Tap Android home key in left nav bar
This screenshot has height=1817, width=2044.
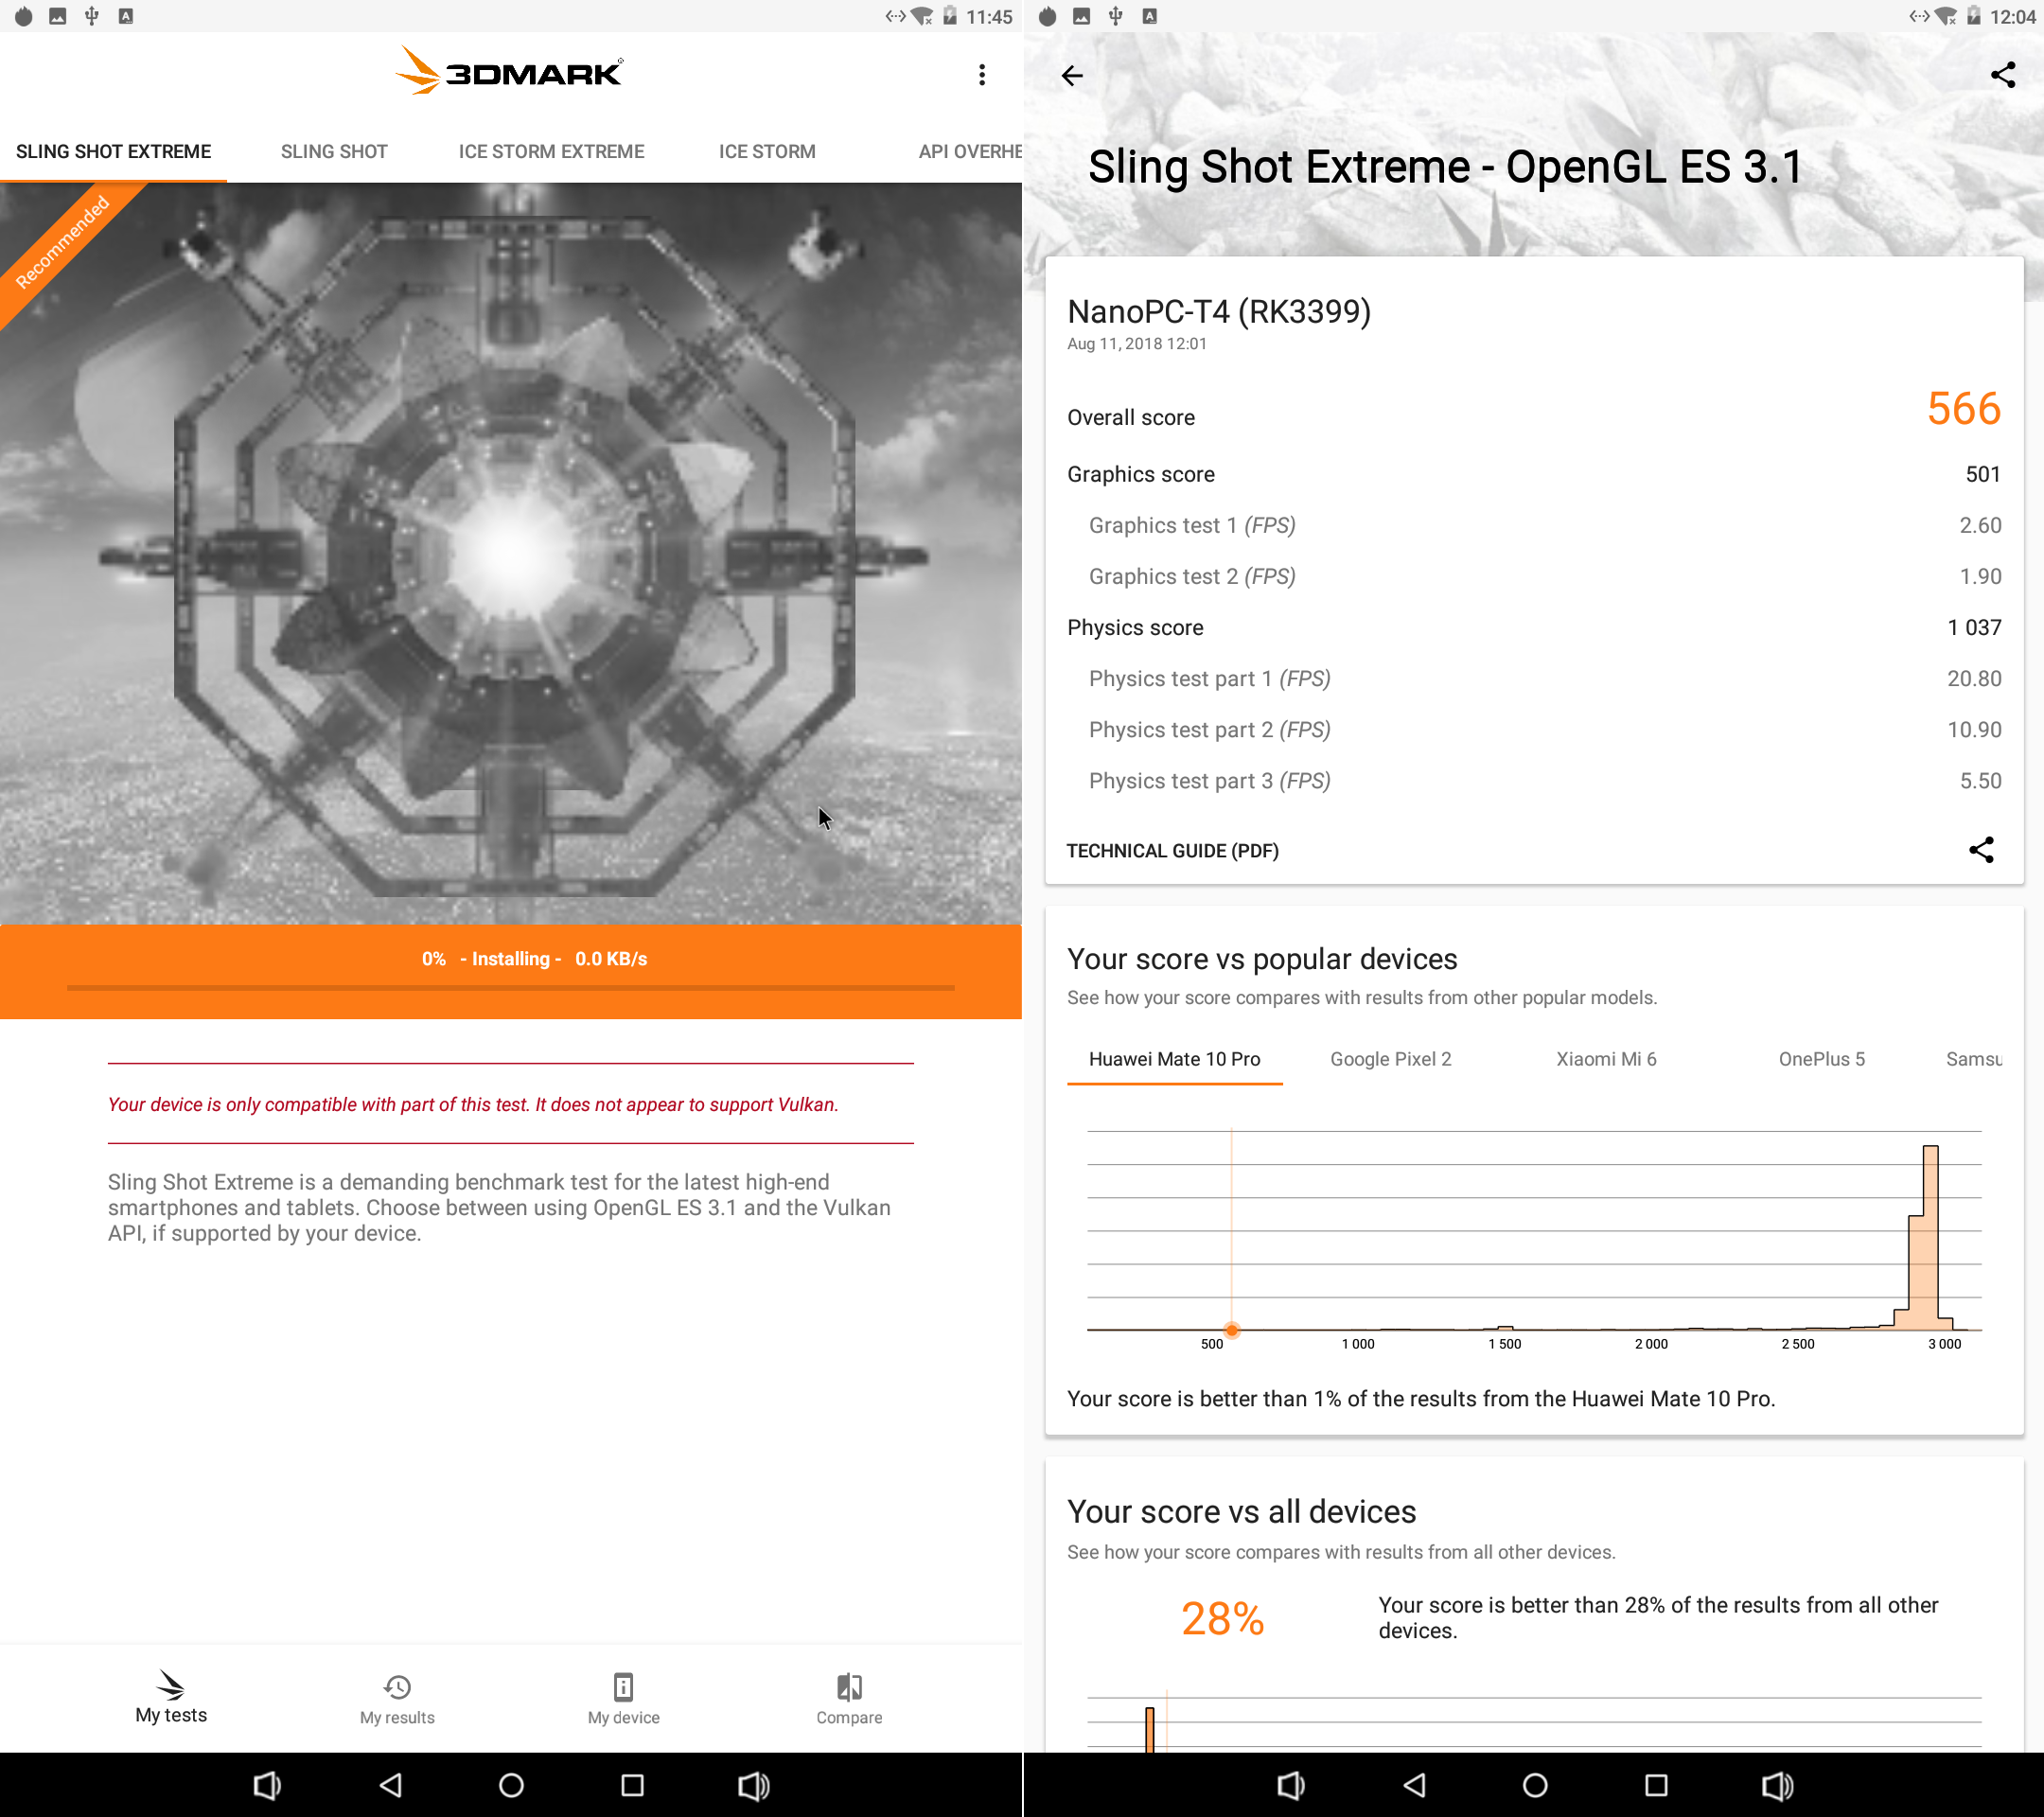[x=511, y=1785]
